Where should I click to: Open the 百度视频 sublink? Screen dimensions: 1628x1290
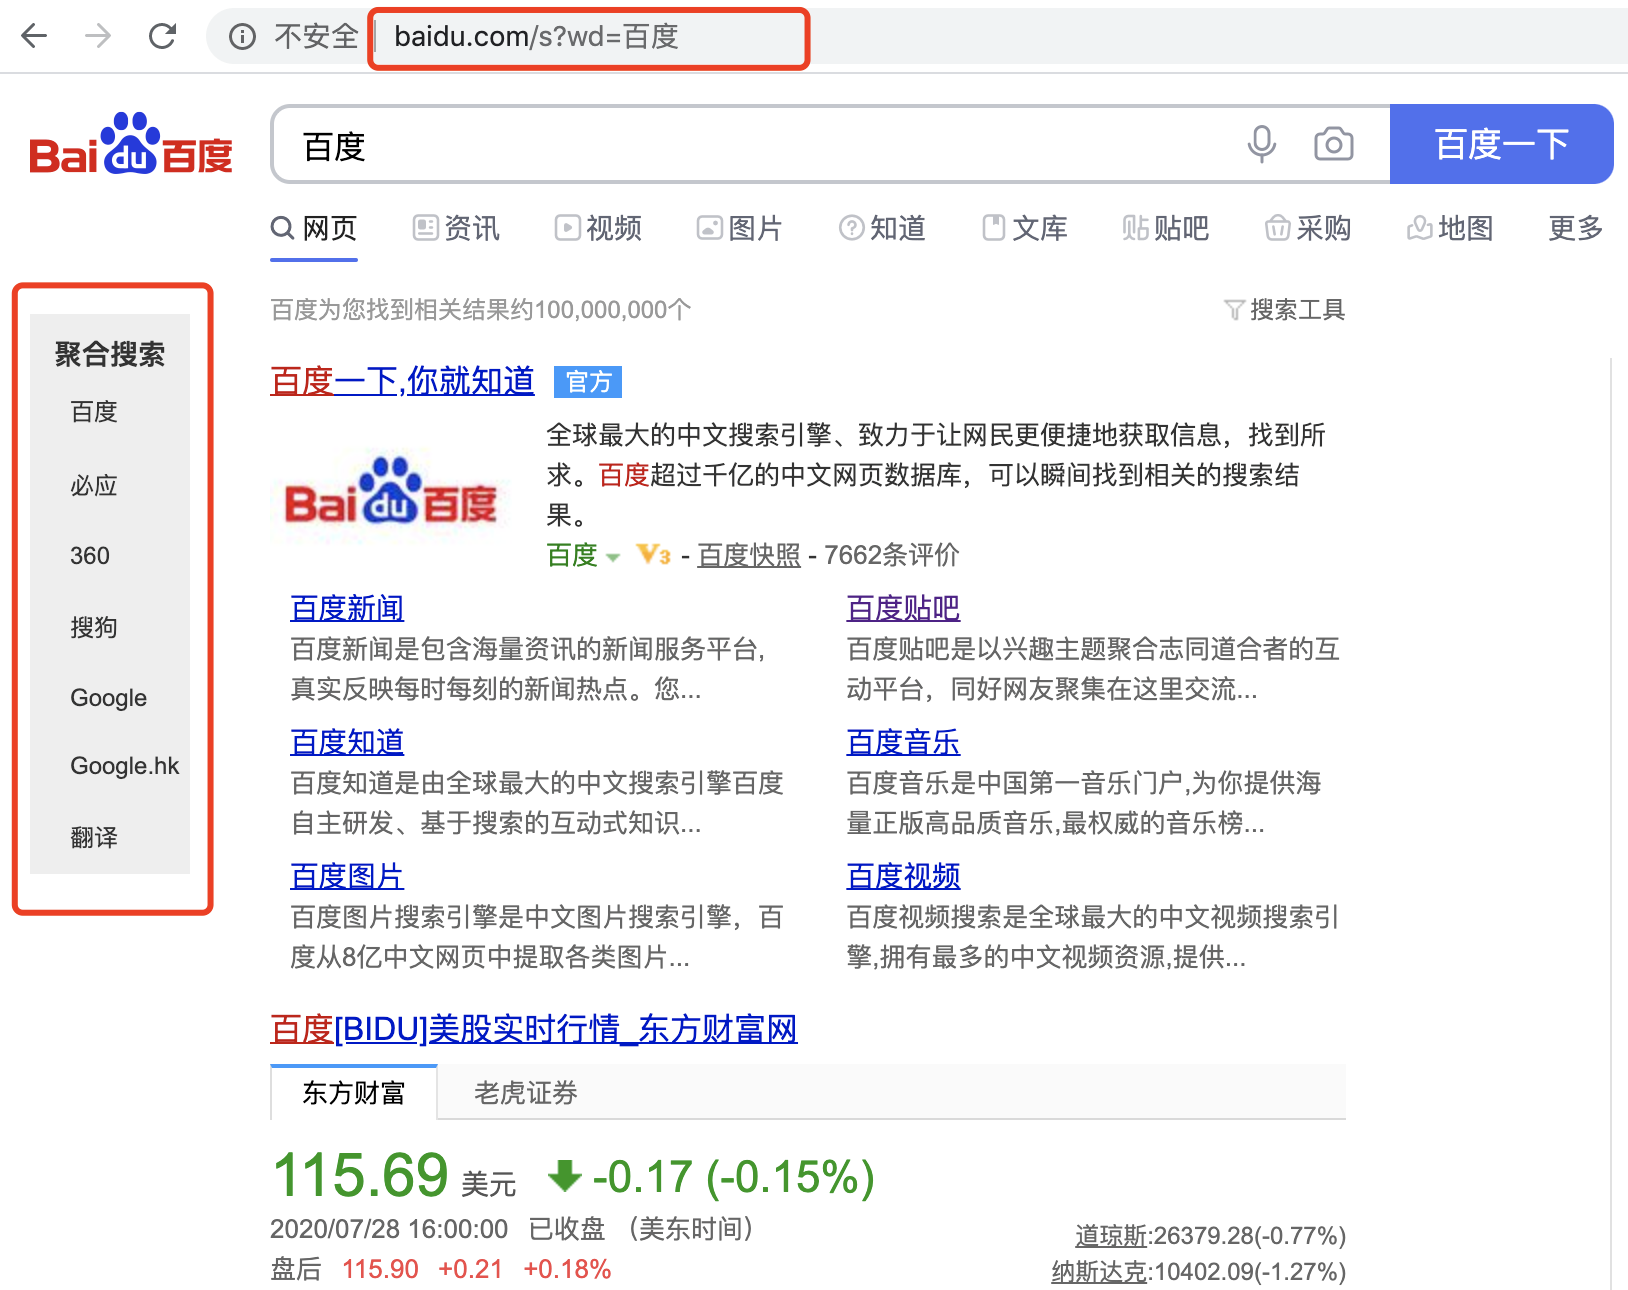click(x=903, y=876)
